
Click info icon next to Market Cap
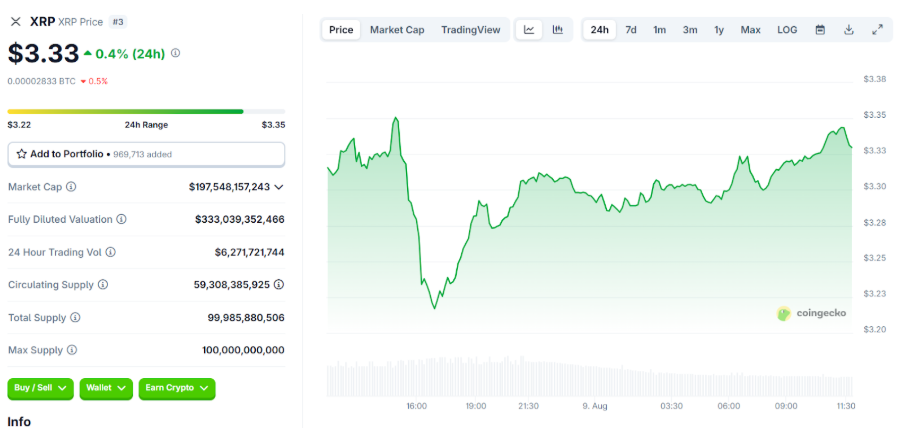(x=71, y=187)
